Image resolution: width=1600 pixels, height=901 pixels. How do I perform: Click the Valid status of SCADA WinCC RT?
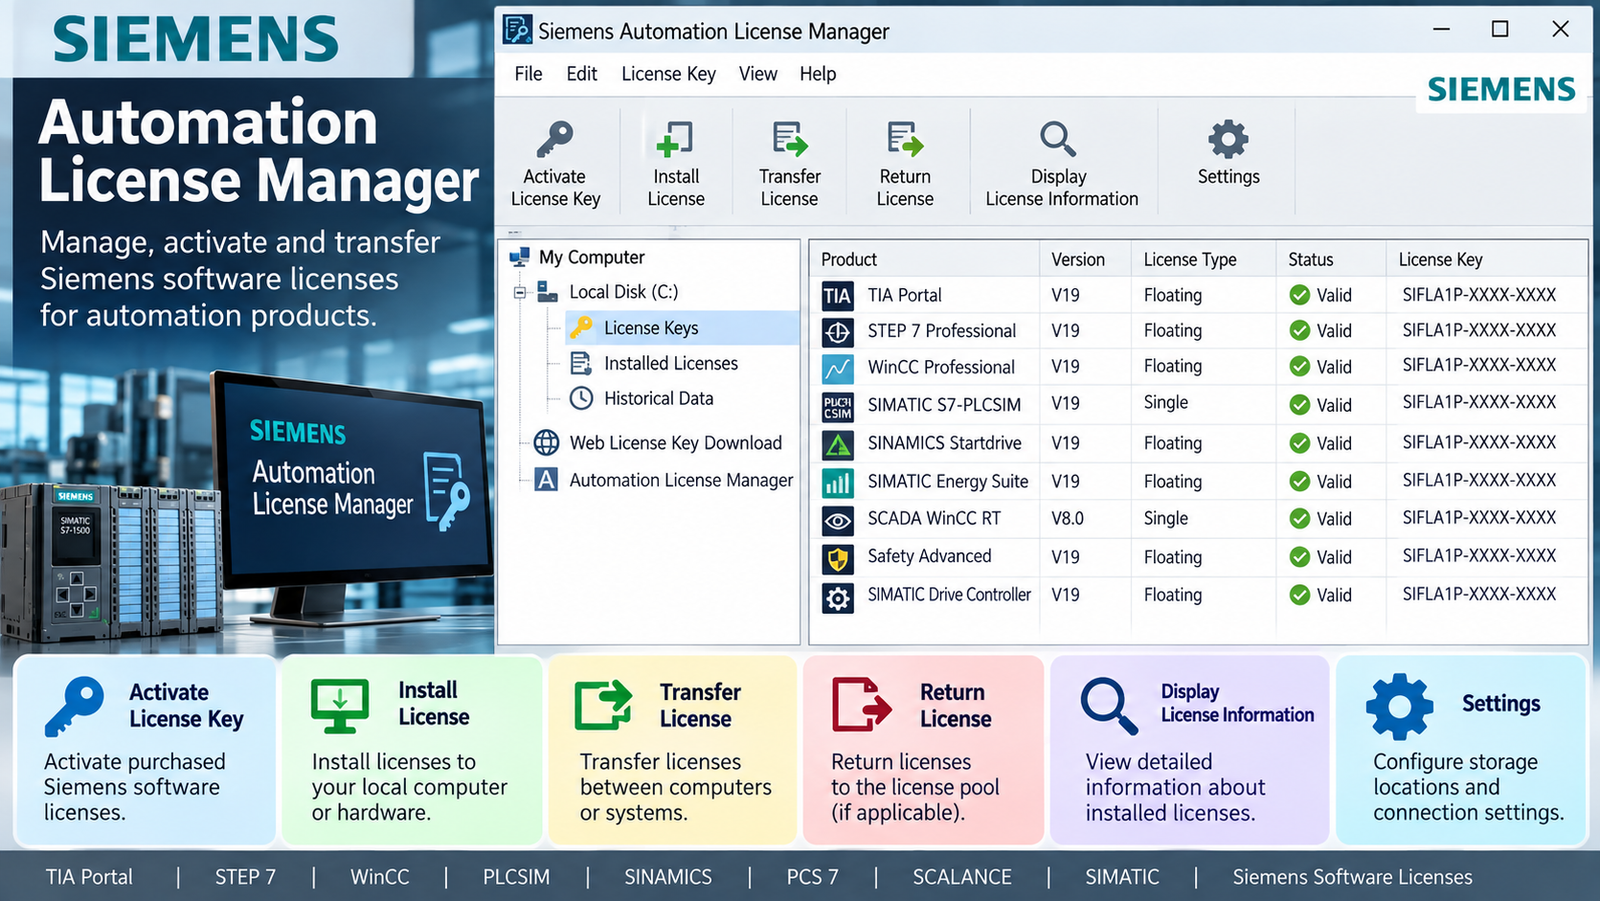tap(1320, 519)
